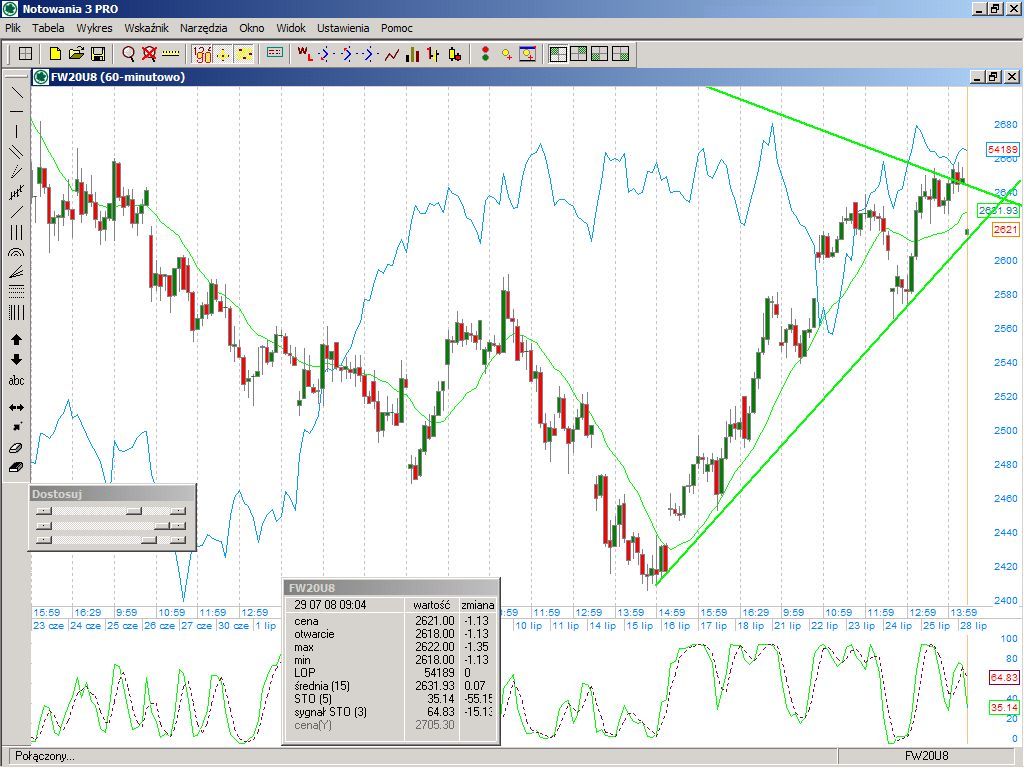
Task: Select the abc text annotation tool
Action: point(16,381)
